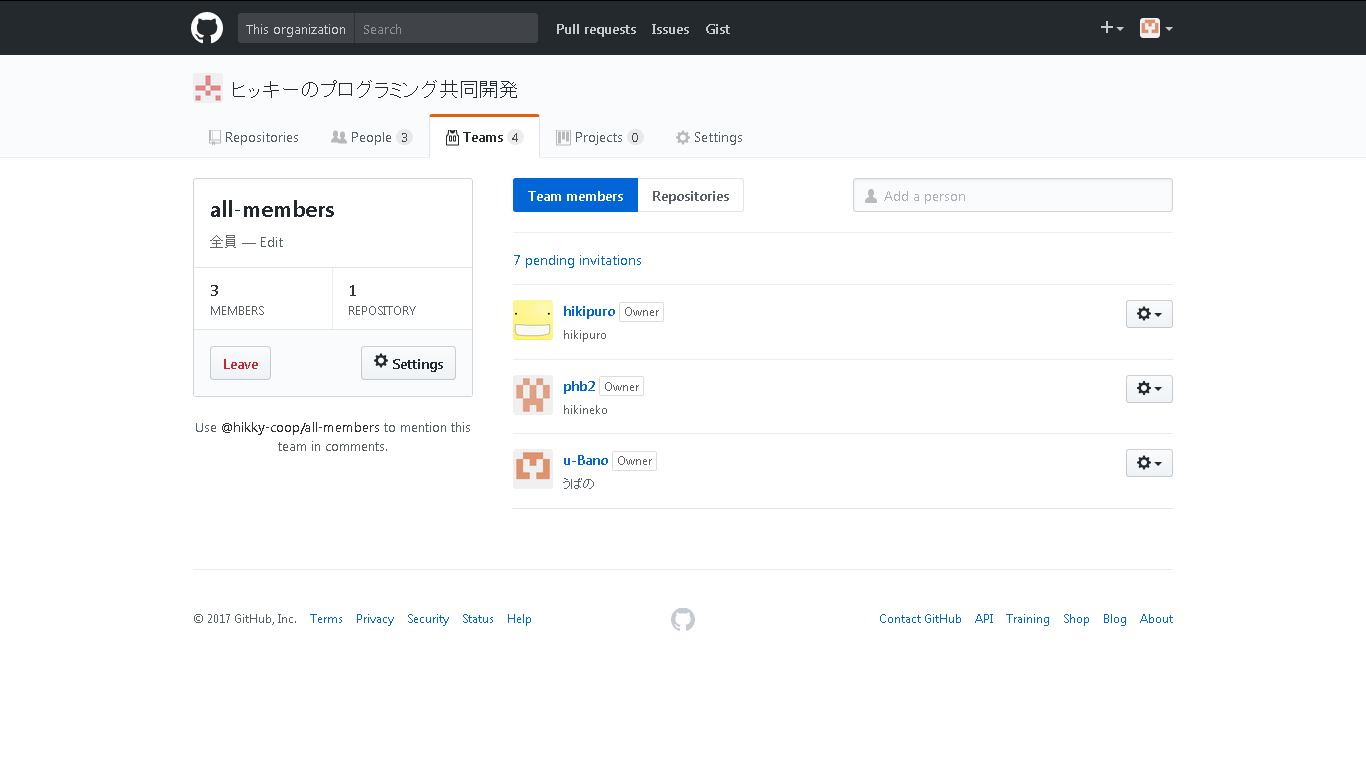Click the Add a person field
The width and height of the screenshot is (1366, 768).
pyautogui.click(x=1013, y=196)
